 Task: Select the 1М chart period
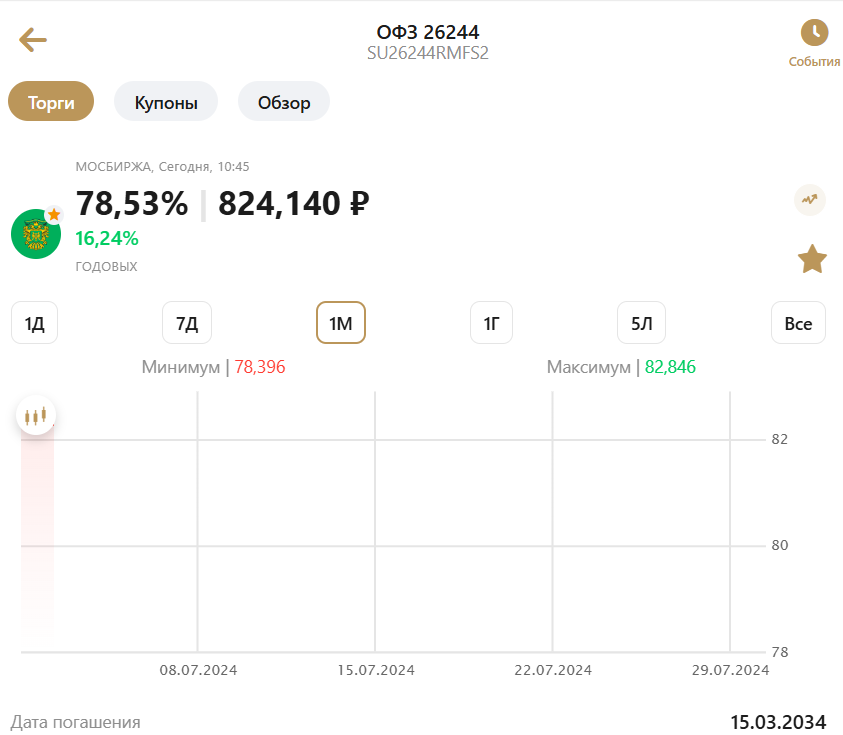pyautogui.click(x=341, y=323)
